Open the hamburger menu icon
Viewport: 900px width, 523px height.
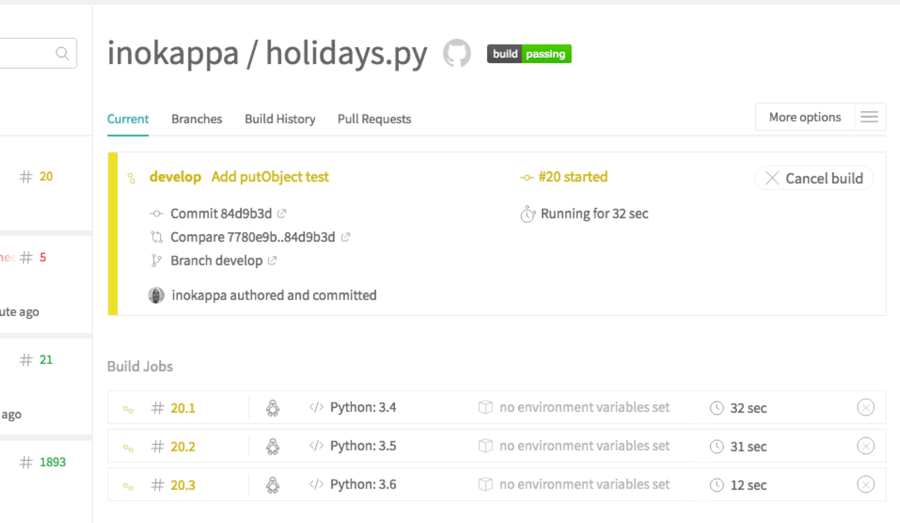point(869,117)
